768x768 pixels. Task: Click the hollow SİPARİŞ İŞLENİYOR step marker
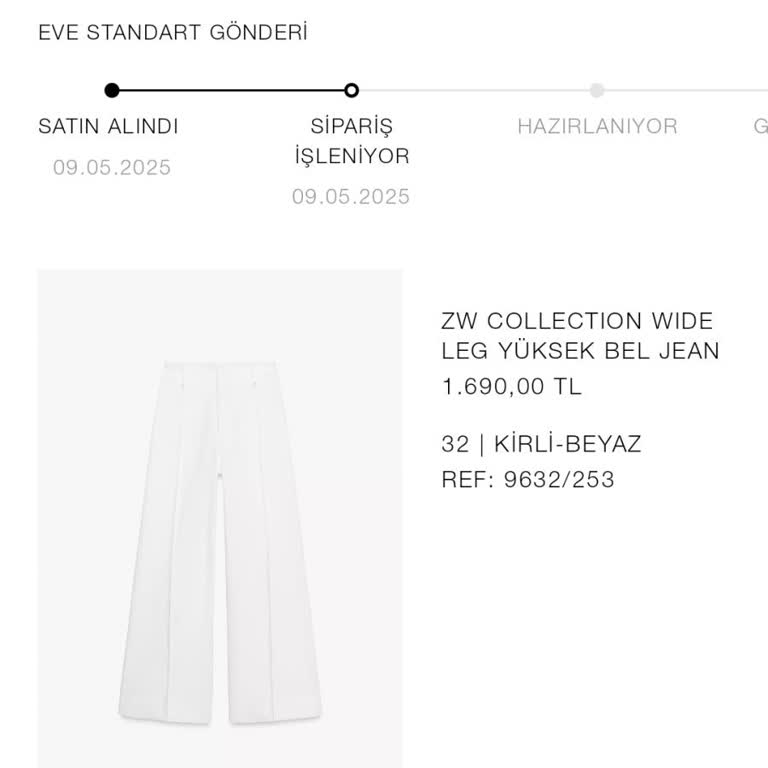click(x=351, y=90)
